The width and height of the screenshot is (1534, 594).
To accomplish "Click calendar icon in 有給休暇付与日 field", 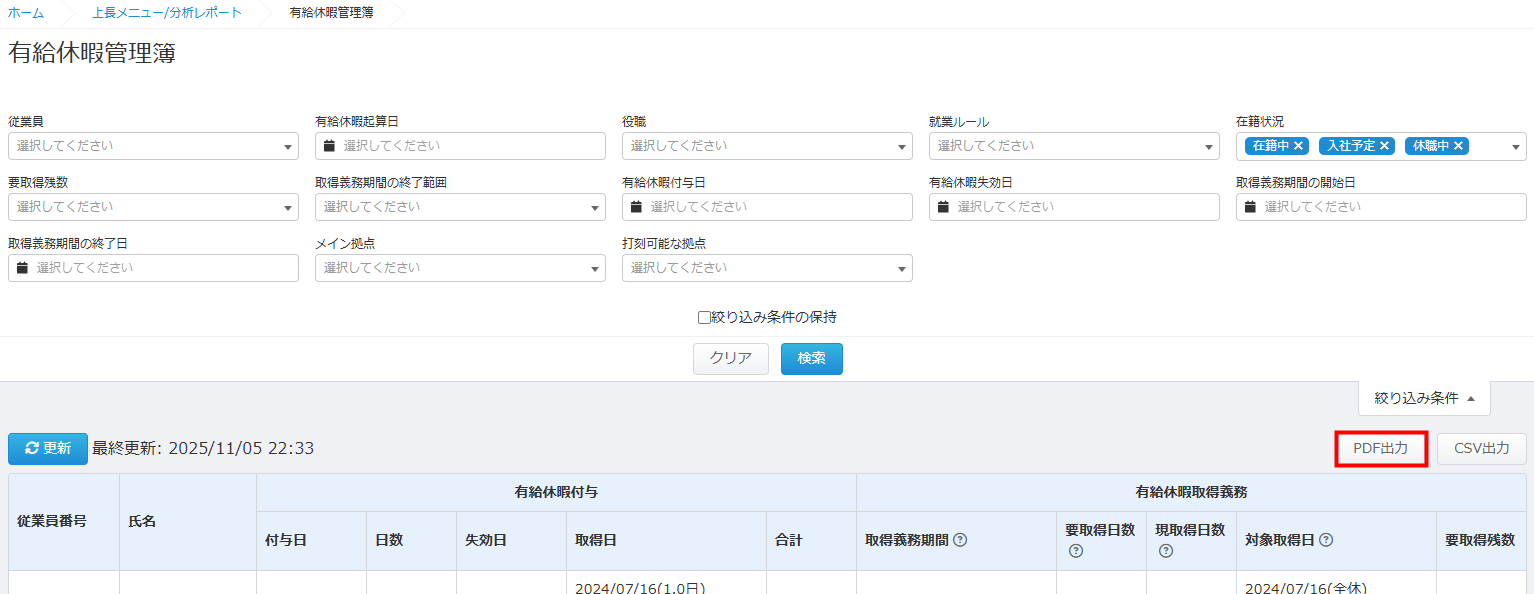I will coord(636,207).
